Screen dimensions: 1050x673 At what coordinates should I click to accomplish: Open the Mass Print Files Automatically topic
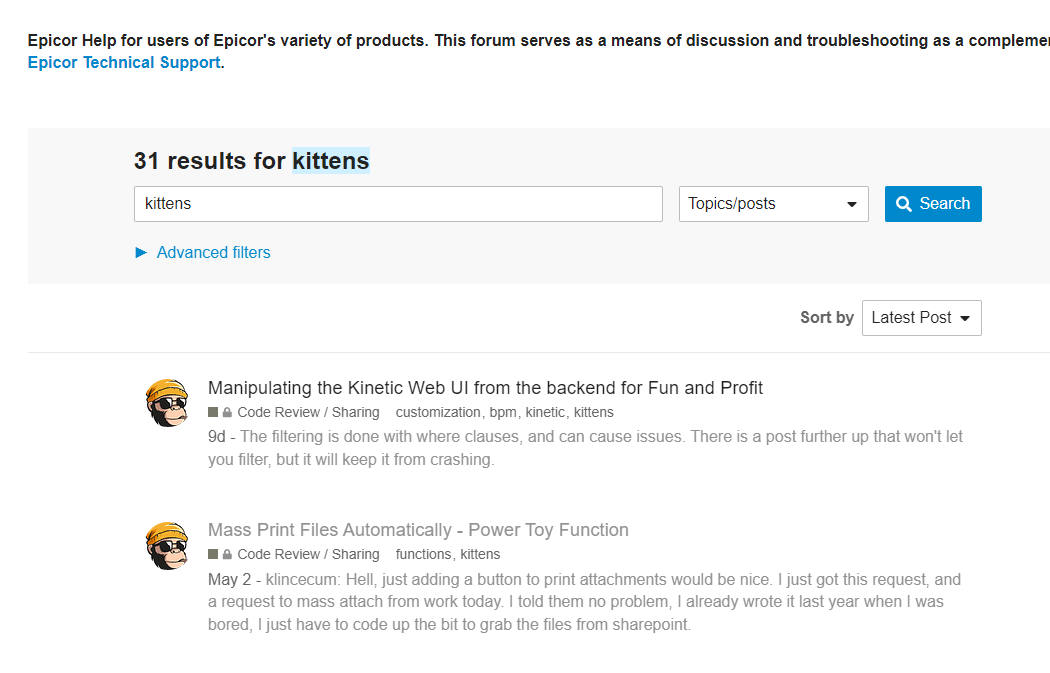(x=418, y=530)
